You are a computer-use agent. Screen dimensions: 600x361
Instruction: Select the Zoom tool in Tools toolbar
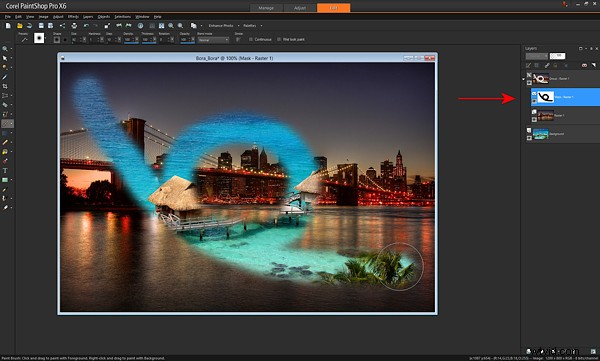(5, 49)
